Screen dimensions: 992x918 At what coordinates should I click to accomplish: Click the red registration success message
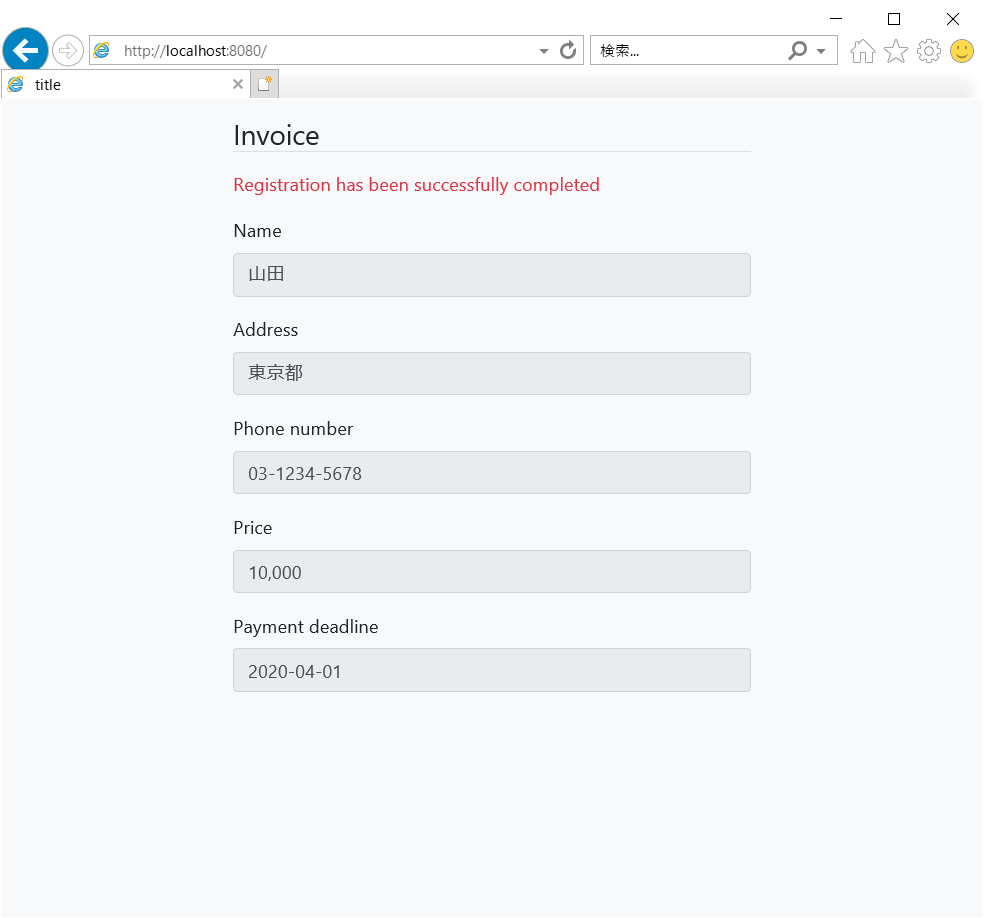[x=416, y=185]
